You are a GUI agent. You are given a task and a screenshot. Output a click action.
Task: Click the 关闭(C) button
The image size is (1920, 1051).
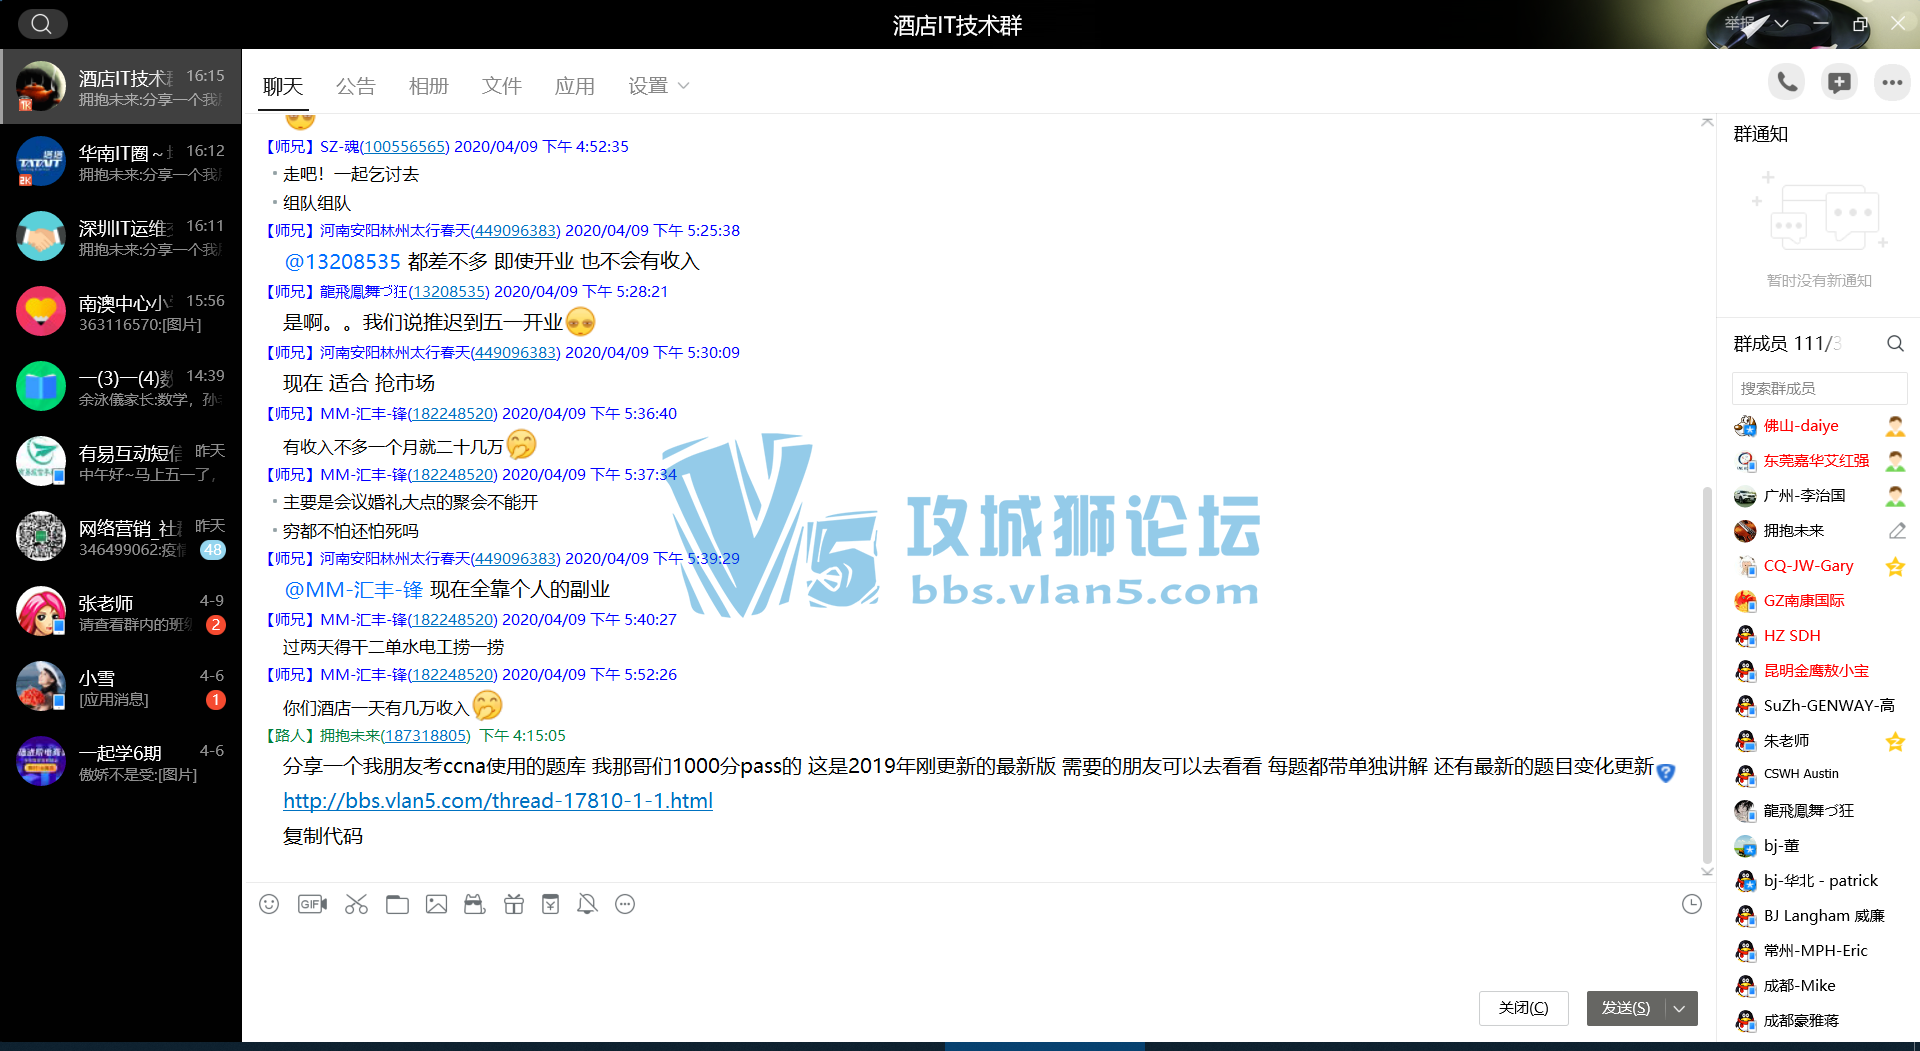coord(1523,1008)
